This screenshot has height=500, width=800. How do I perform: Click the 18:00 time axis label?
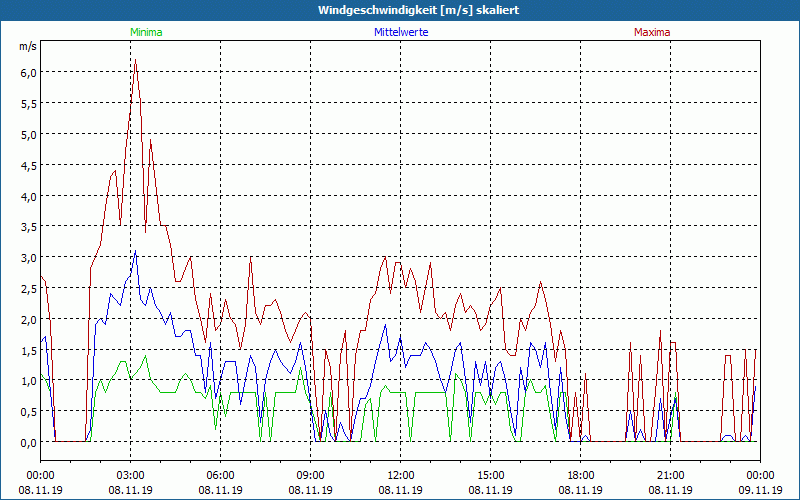pyautogui.click(x=581, y=476)
